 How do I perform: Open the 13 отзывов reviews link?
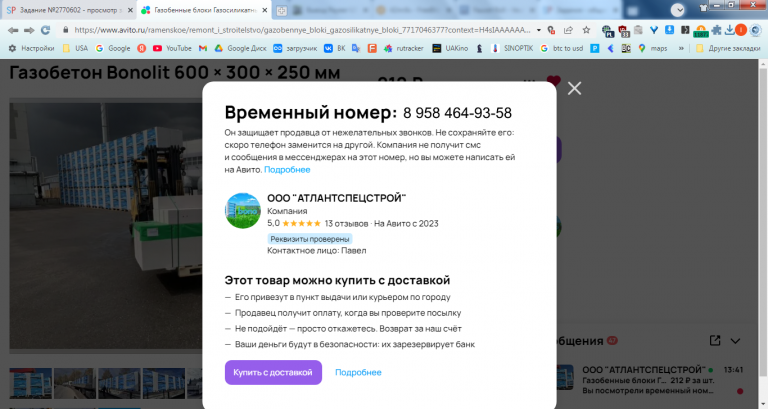[346, 223]
